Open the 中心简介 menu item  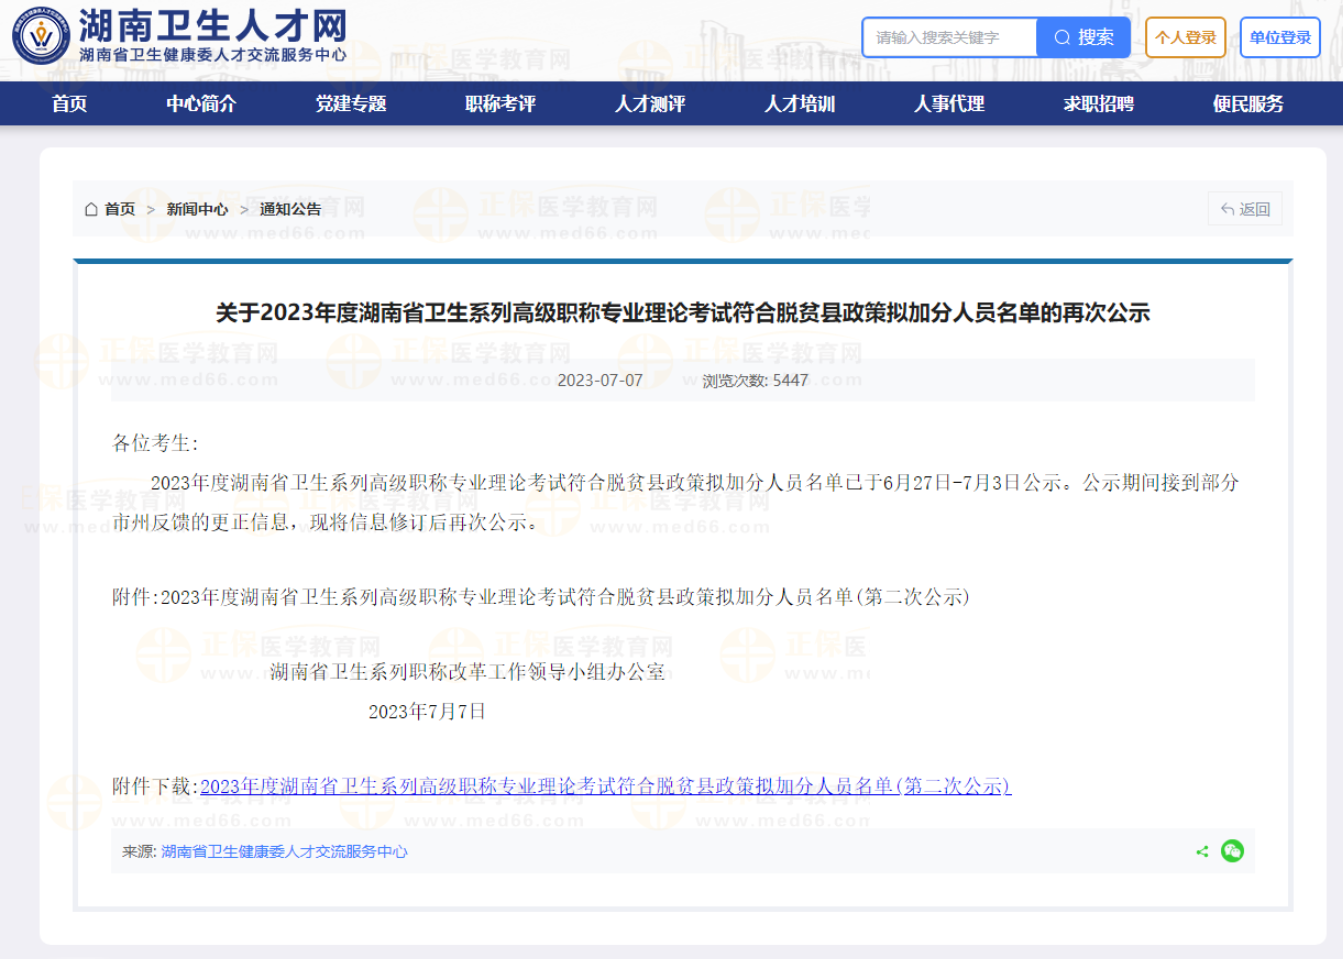click(201, 103)
